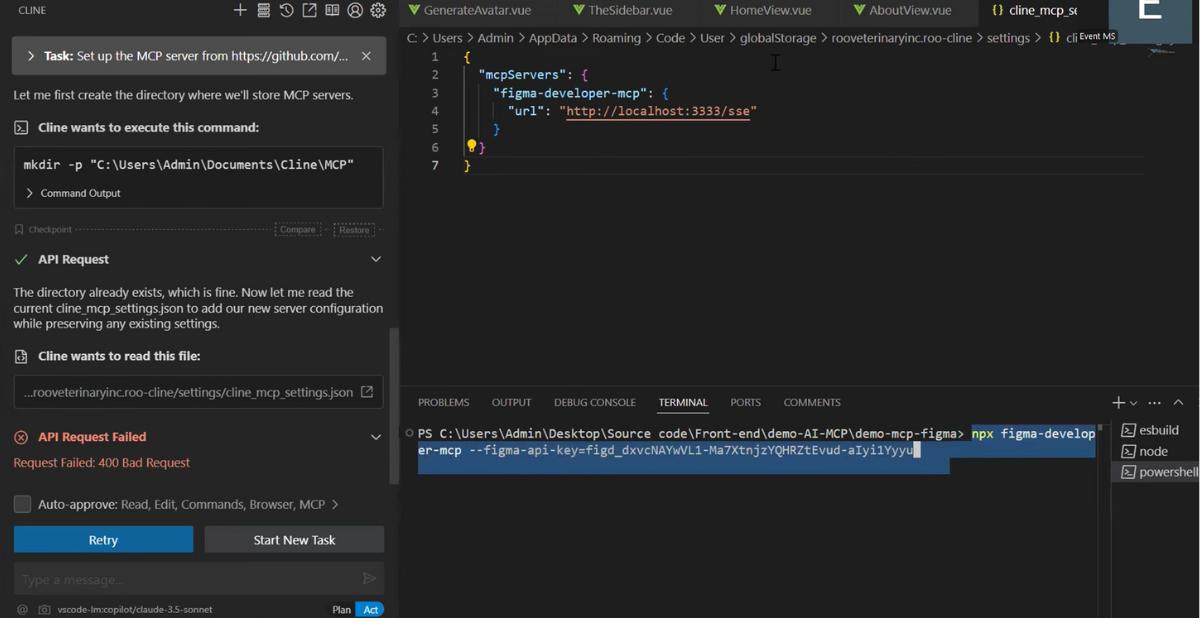Select the node terminal
This screenshot has width=1200, height=628.
pos(1158,451)
